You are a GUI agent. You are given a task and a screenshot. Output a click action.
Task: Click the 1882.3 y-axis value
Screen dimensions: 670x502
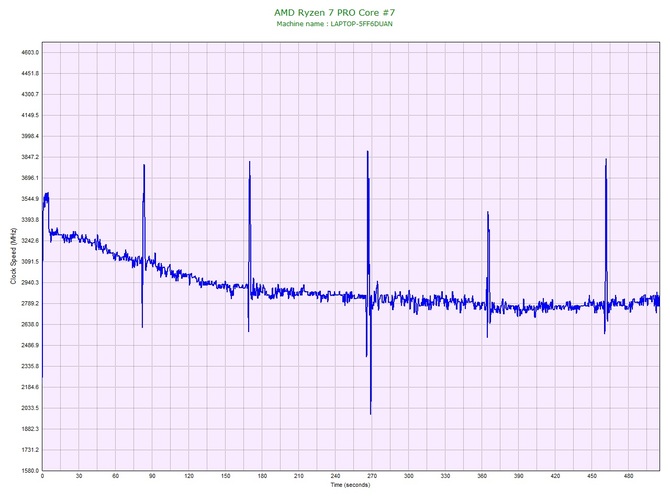pos(30,429)
